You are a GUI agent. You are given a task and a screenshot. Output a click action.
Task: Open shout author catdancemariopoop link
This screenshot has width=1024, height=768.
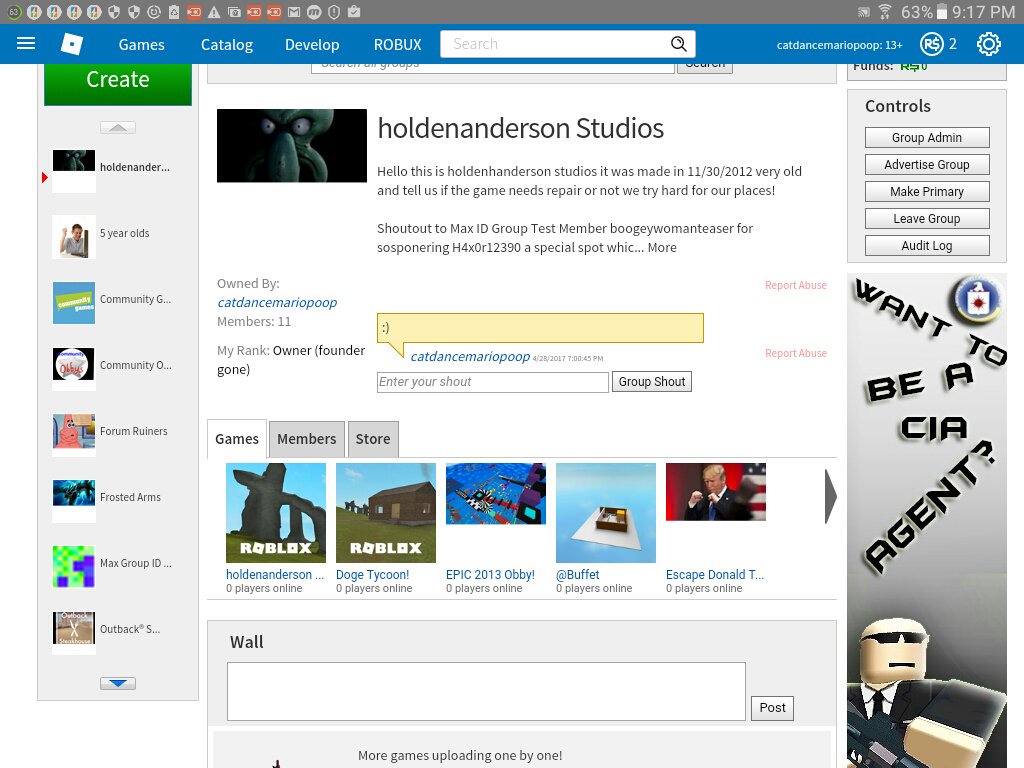(x=470, y=357)
